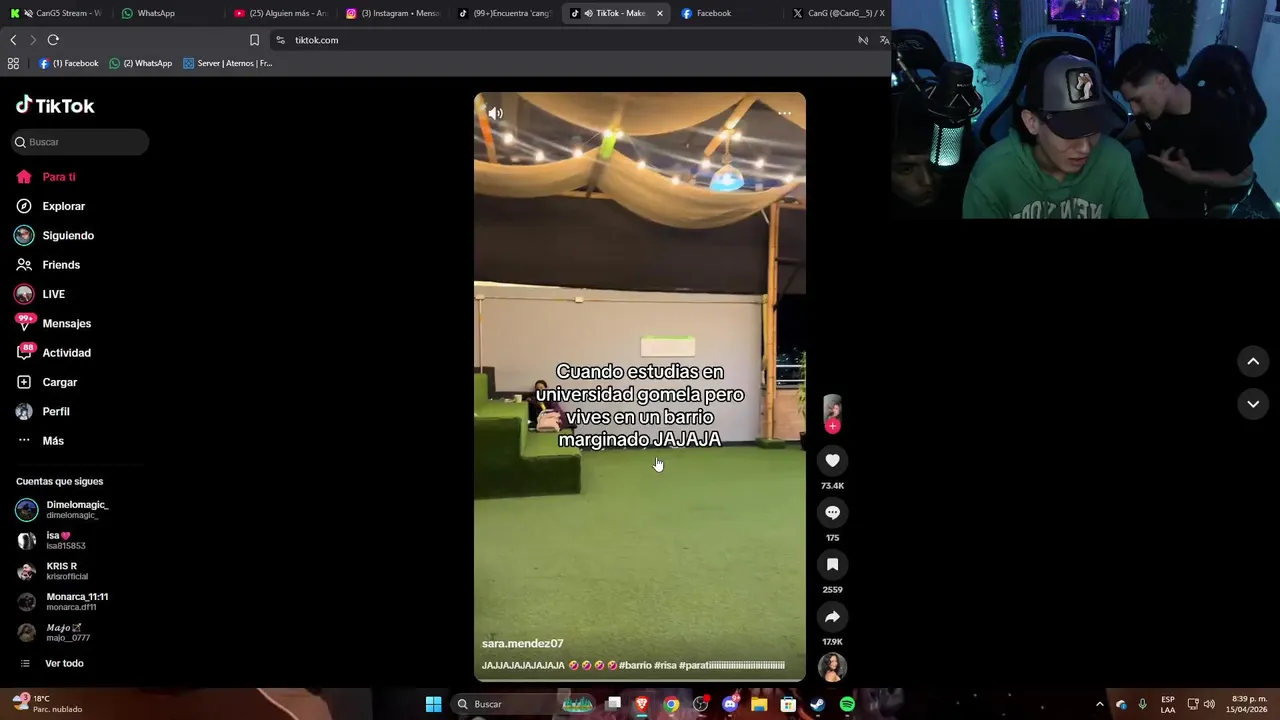Go to next video with down chevron
Image resolution: width=1280 pixels, height=720 pixels.
[x=1253, y=404]
